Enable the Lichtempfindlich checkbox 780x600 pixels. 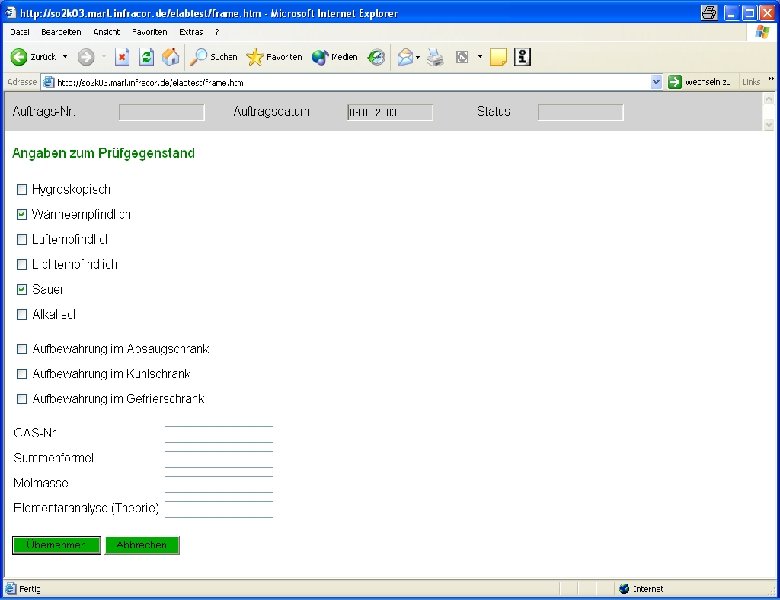tap(22, 264)
